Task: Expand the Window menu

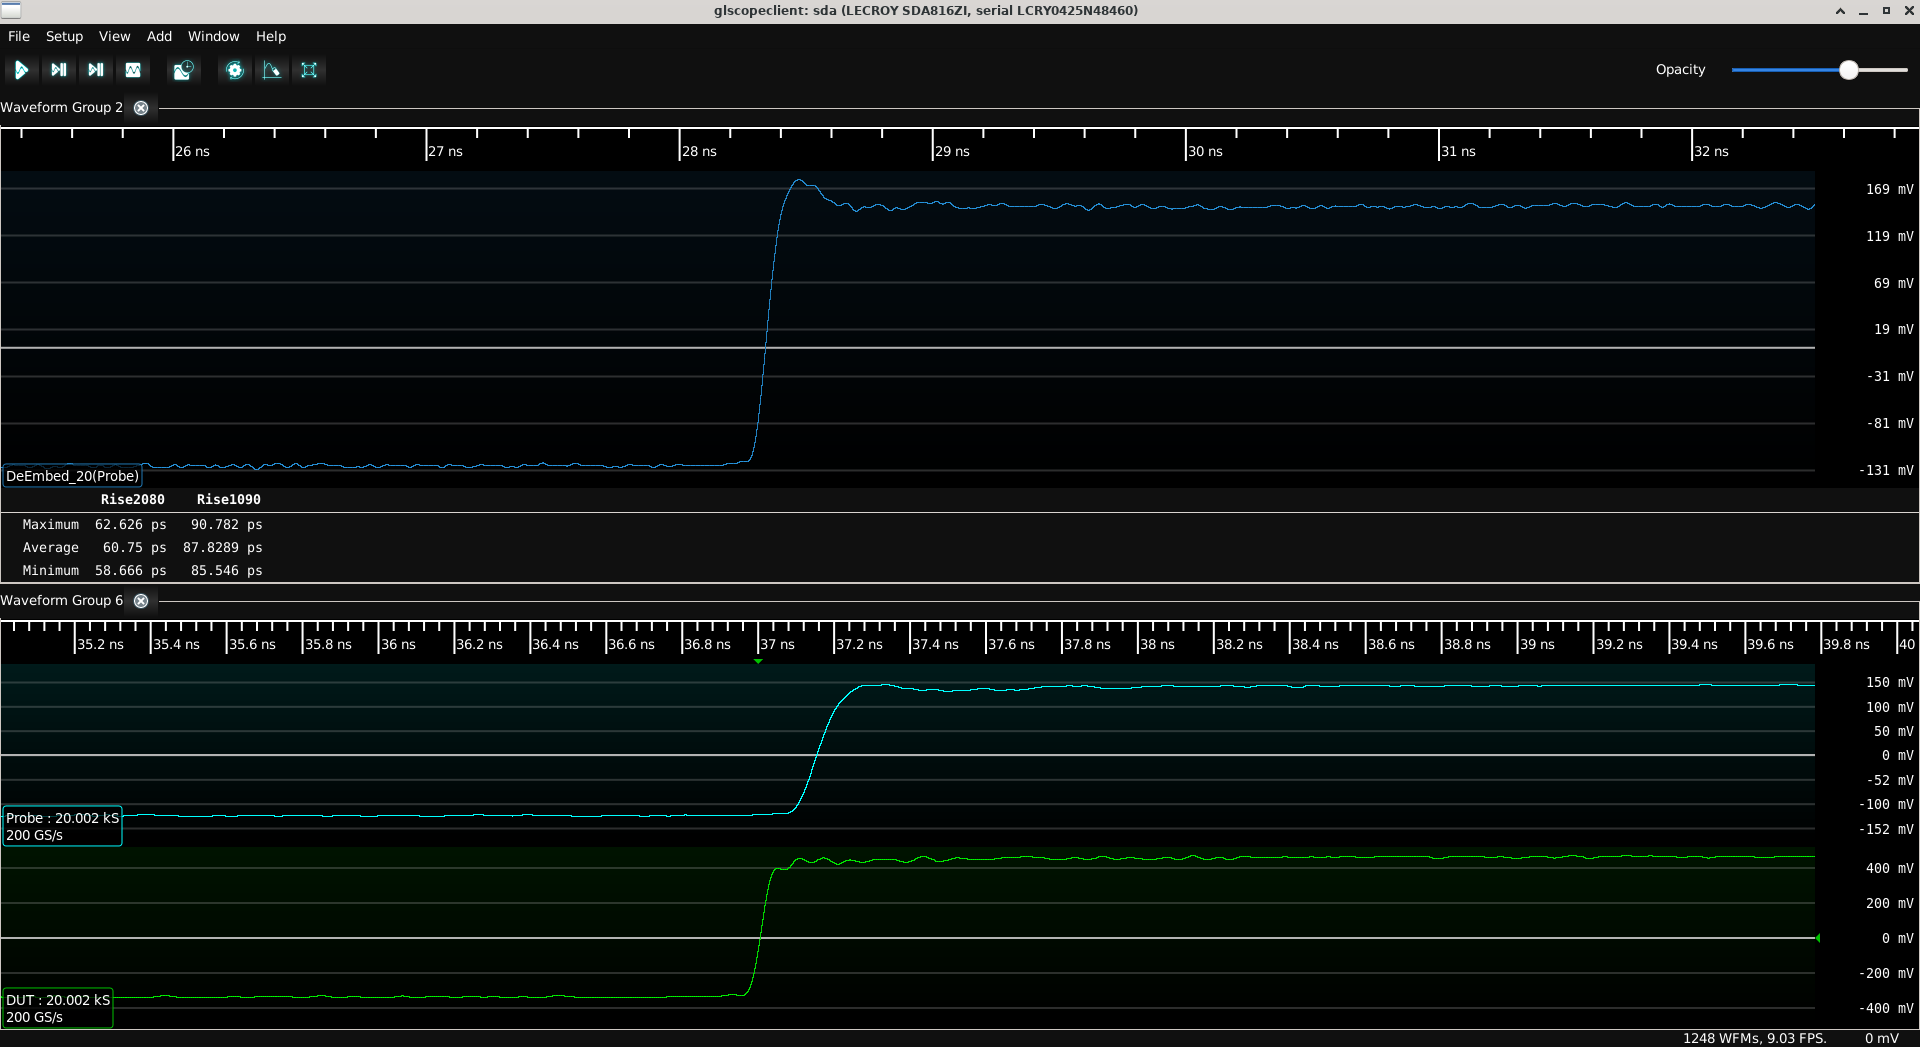Action: coord(213,36)
